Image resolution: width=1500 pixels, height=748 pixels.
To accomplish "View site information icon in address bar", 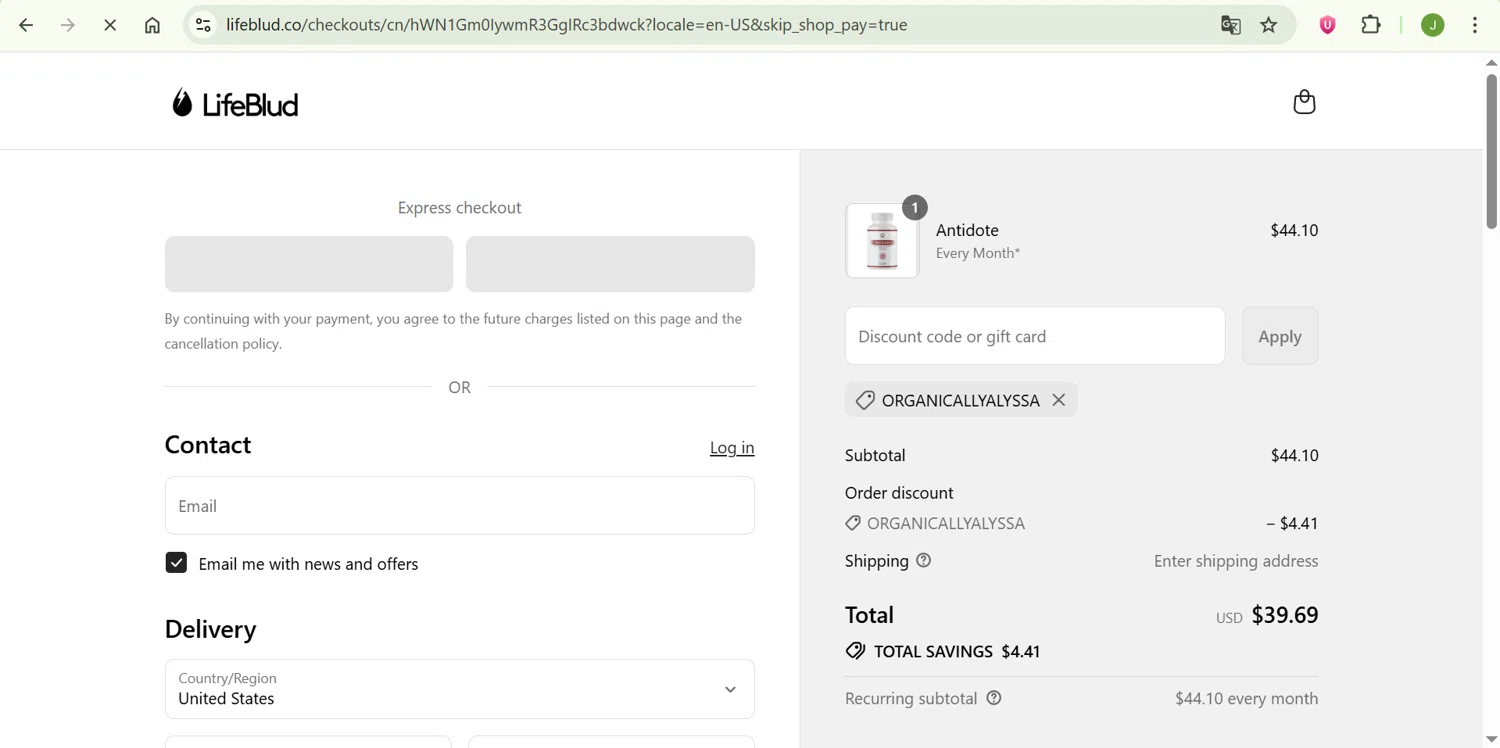I will (x=203, y=25).
